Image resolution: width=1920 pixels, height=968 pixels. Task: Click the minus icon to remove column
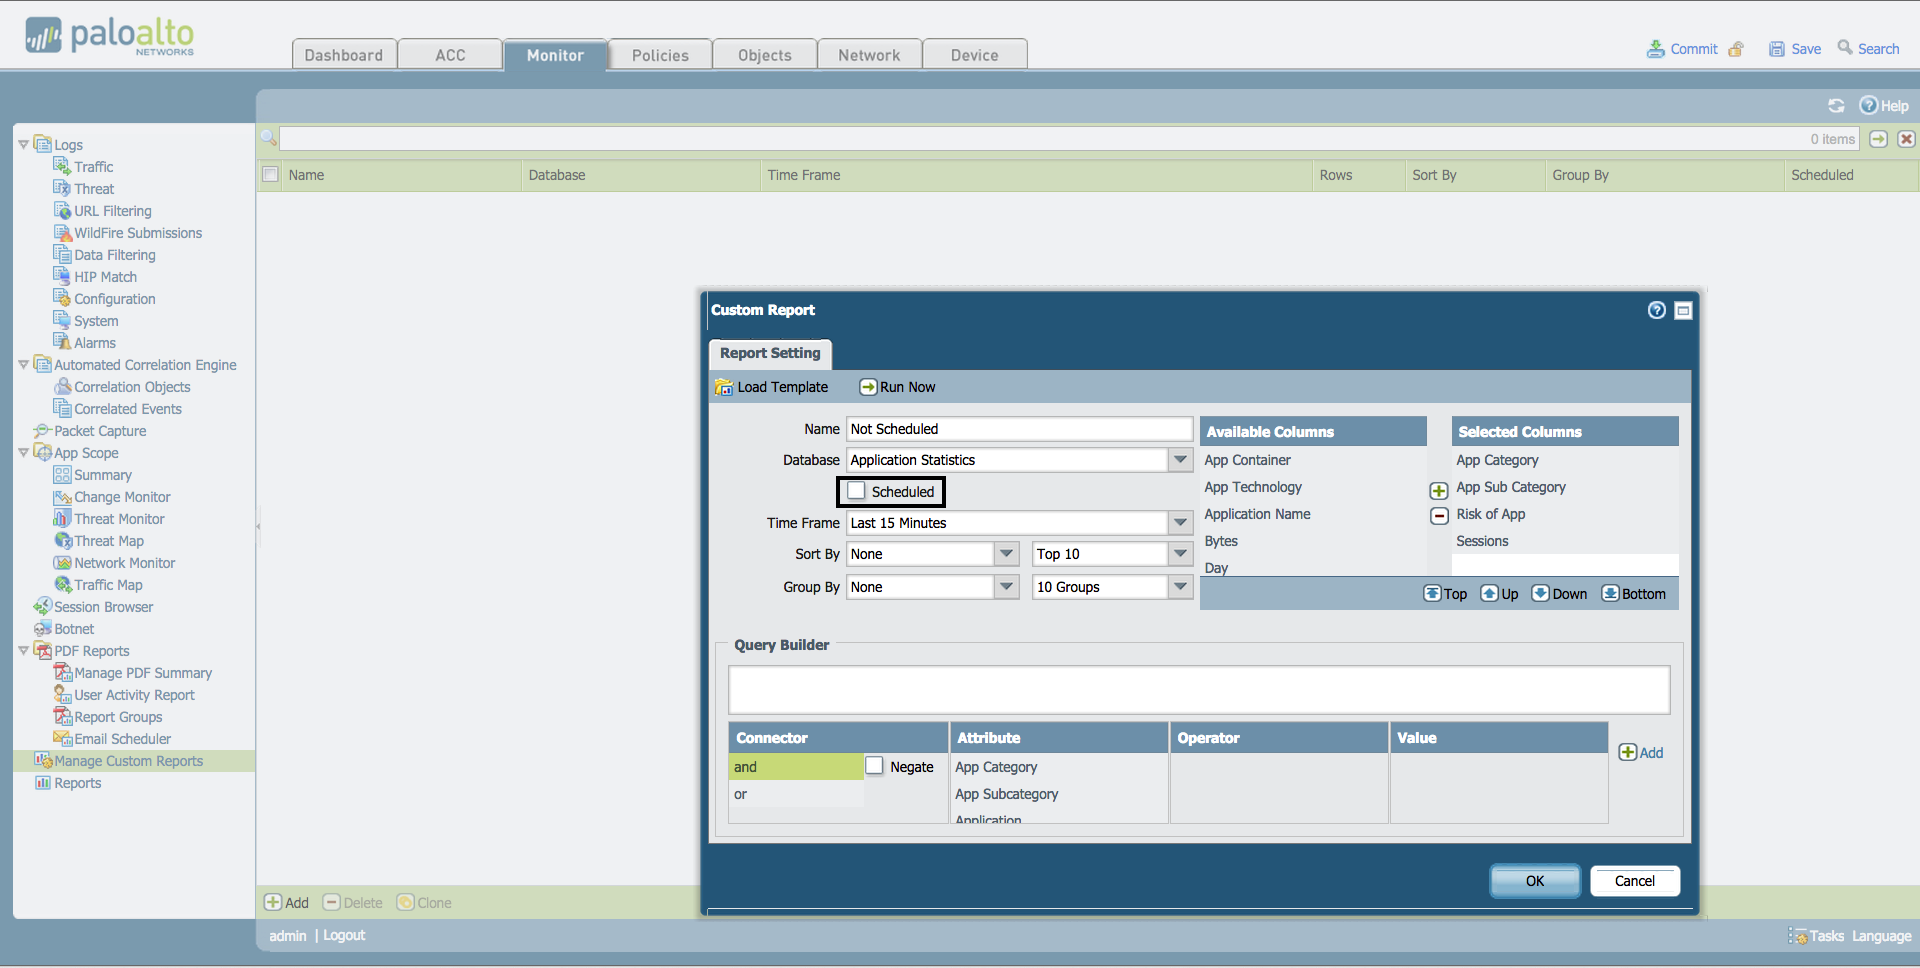point(1439,516)
